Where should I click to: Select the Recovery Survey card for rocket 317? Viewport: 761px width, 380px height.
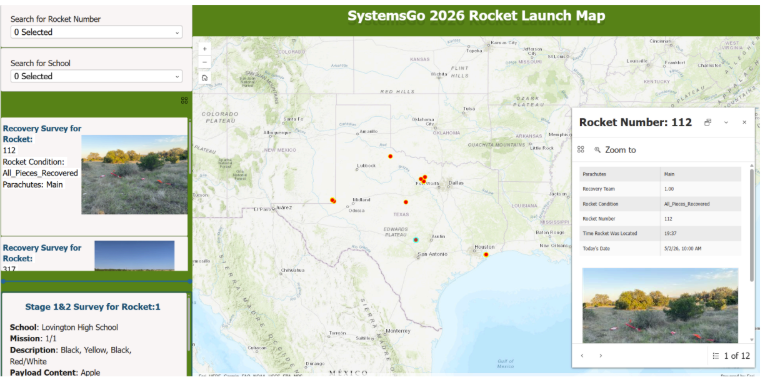click(x=94, y=254)
